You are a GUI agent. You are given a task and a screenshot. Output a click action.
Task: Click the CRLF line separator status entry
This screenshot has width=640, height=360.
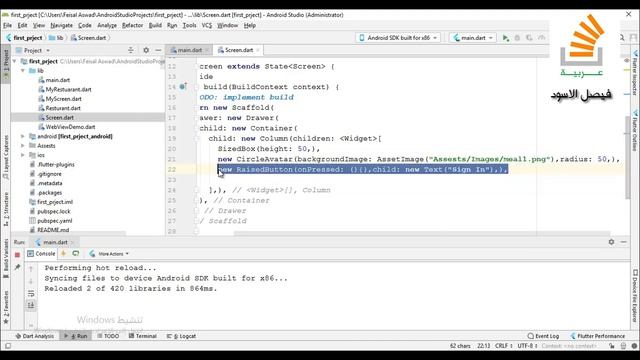pyautogui.click(x=504, y=346)
